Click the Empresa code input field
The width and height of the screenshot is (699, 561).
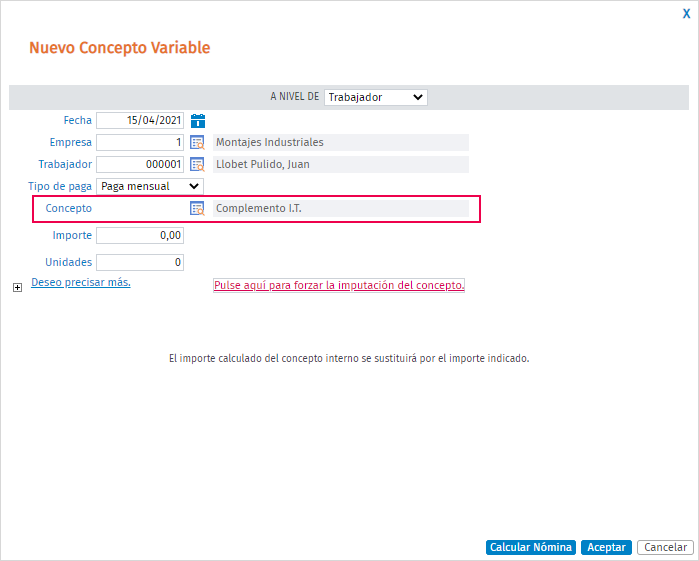point(140,142)
